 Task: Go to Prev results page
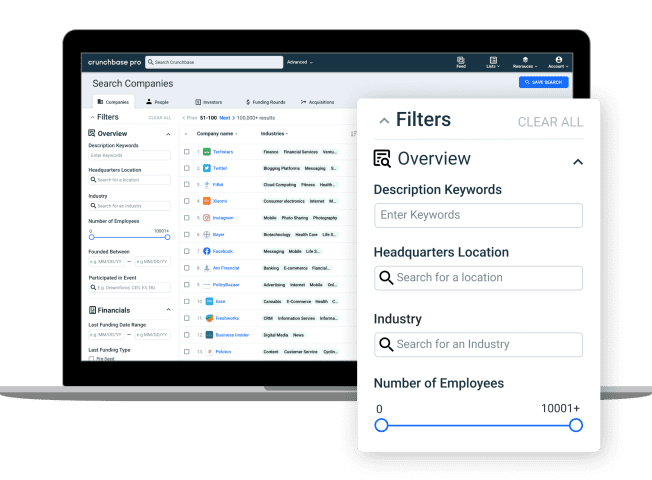pos(190,118)
